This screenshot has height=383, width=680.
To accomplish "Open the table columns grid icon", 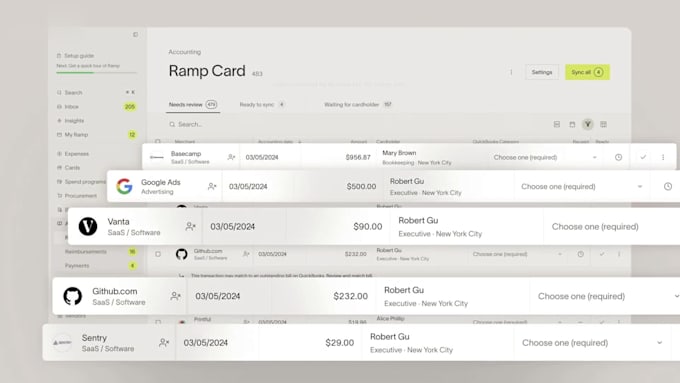I will click(603, 124).
